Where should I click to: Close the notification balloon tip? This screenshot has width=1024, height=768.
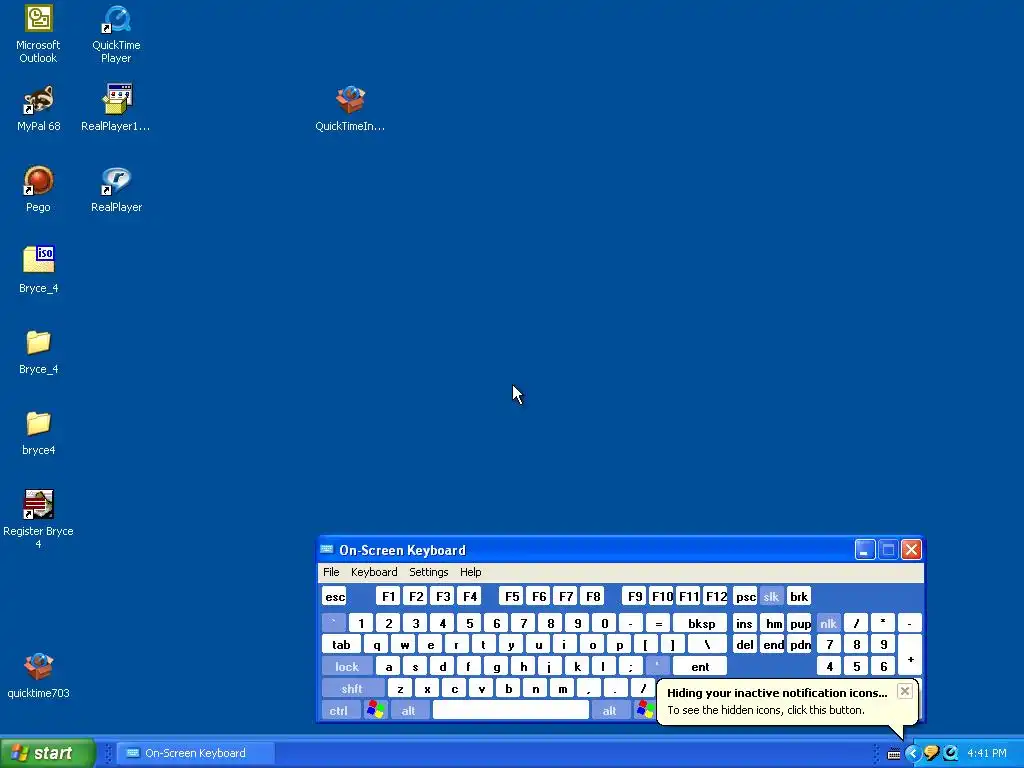coord(904,691)
